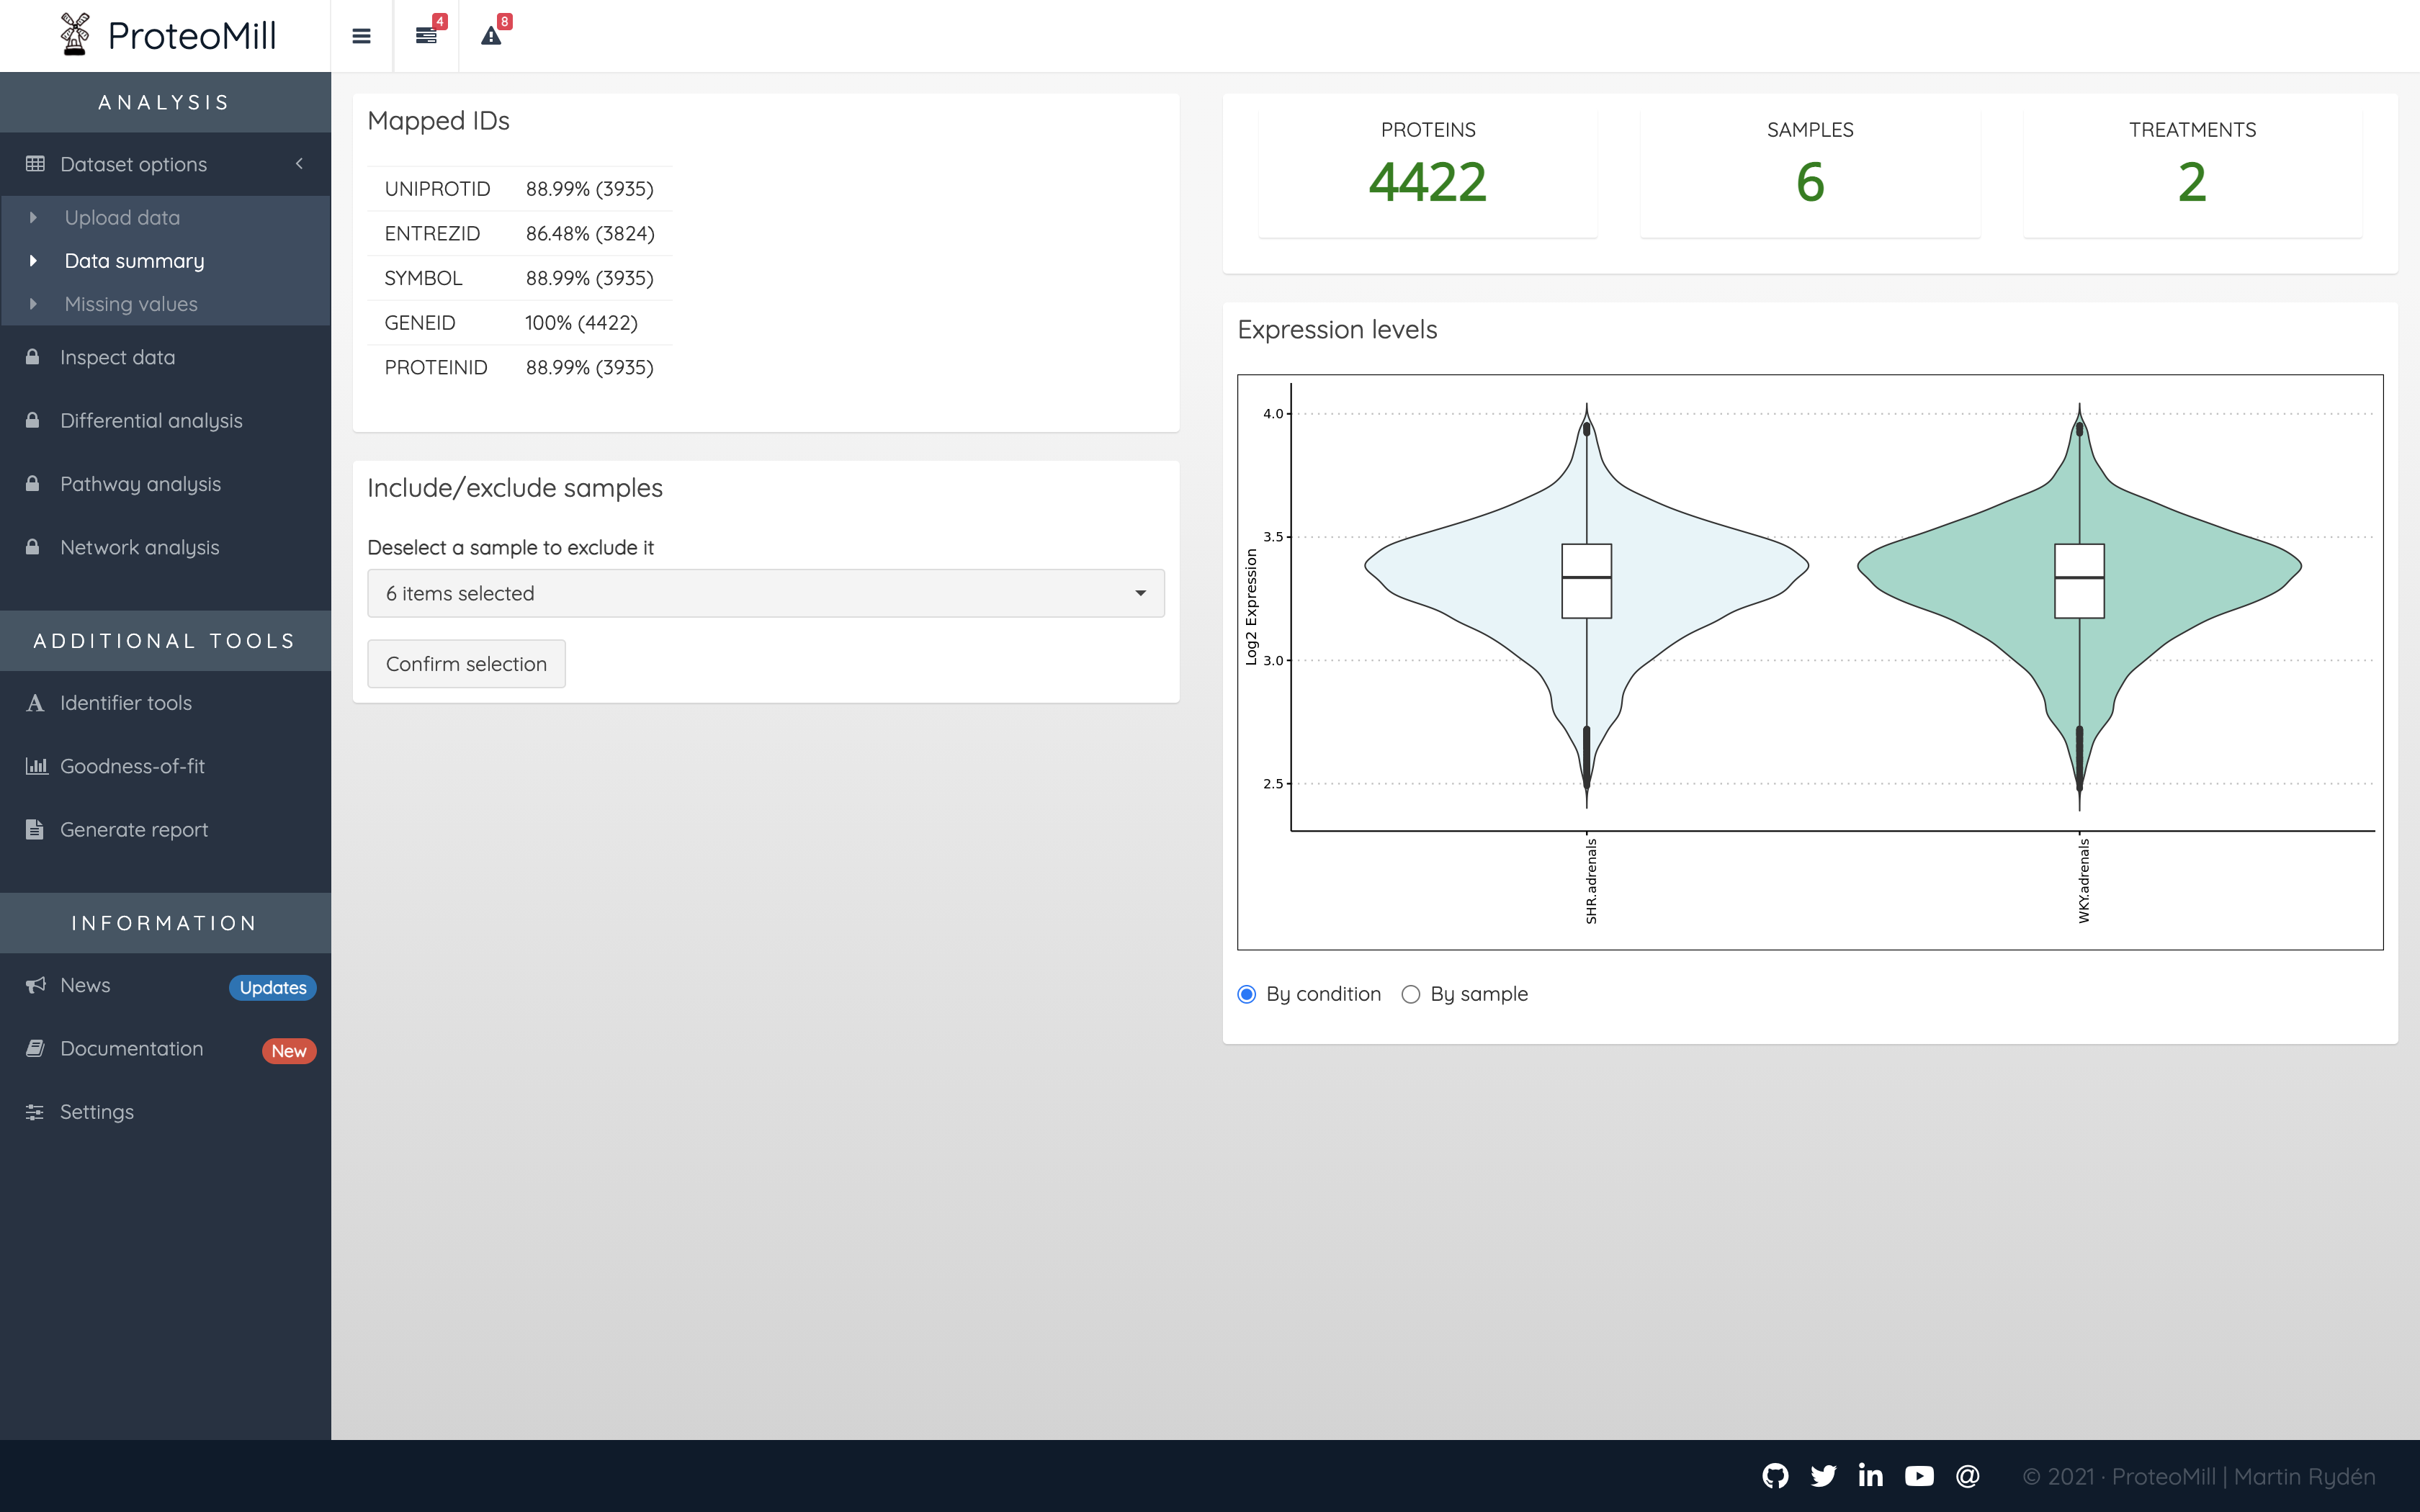
Task: Open the warning notifications icon with badge 8
Action: [x=491, y=36]
